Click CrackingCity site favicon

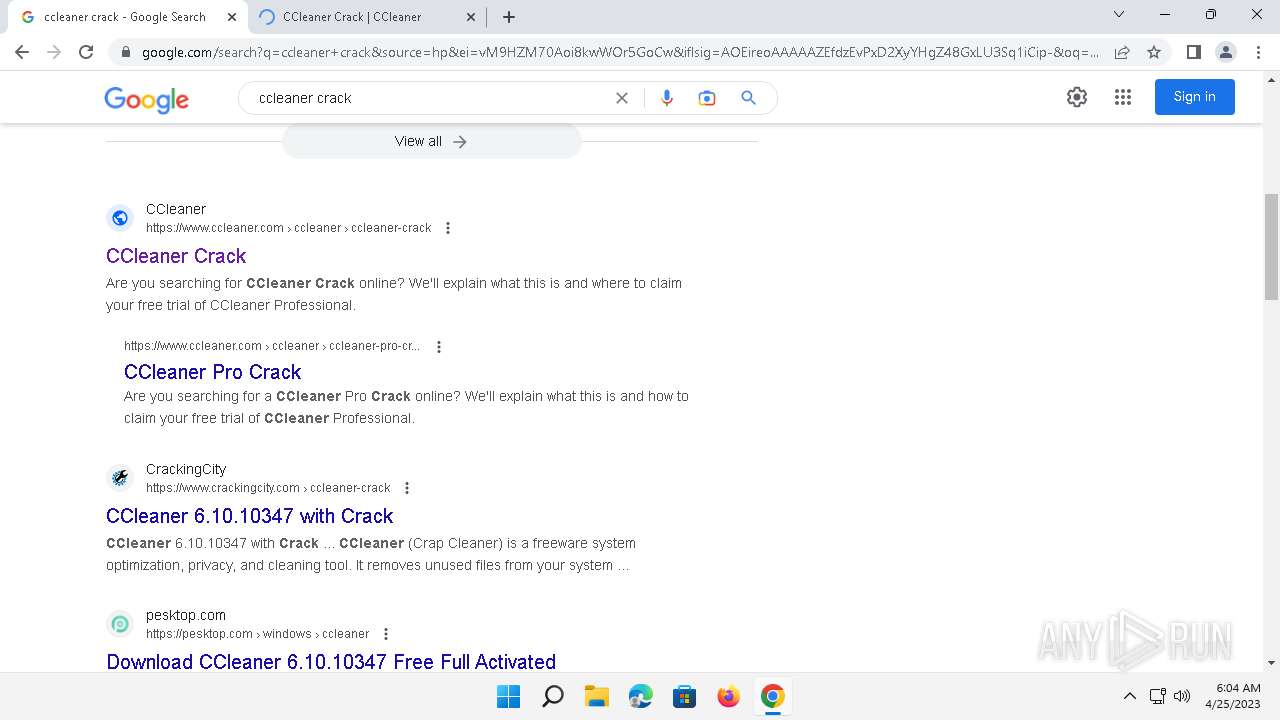pos(120,478)
